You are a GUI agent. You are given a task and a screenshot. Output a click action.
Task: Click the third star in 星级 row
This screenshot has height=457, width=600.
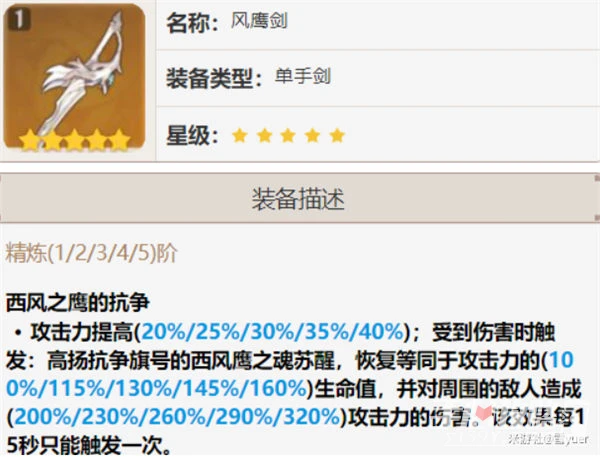point(288,135)
